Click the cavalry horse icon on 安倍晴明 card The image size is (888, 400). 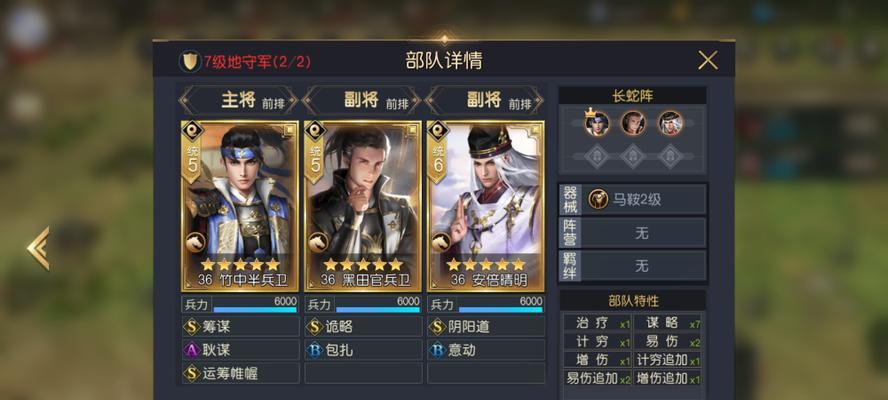(x=441, y=242)
